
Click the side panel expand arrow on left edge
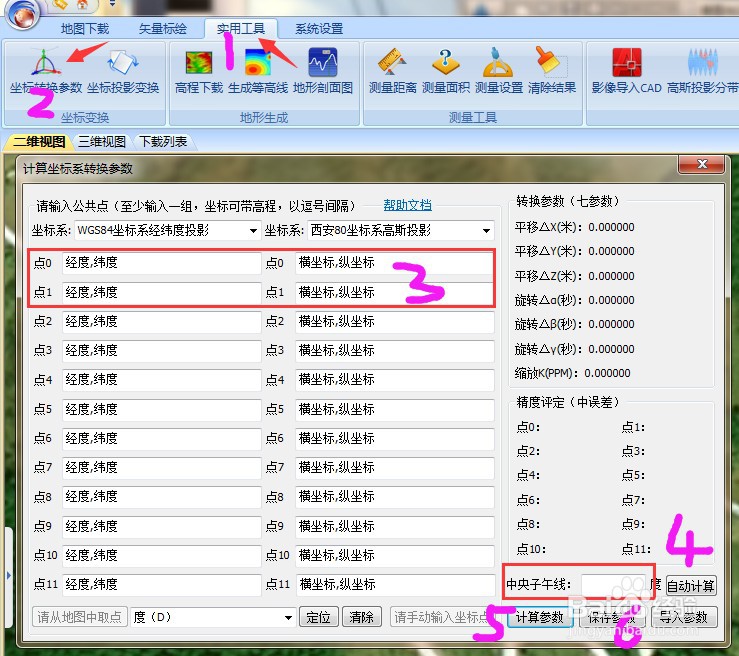(x=8, y=575)
